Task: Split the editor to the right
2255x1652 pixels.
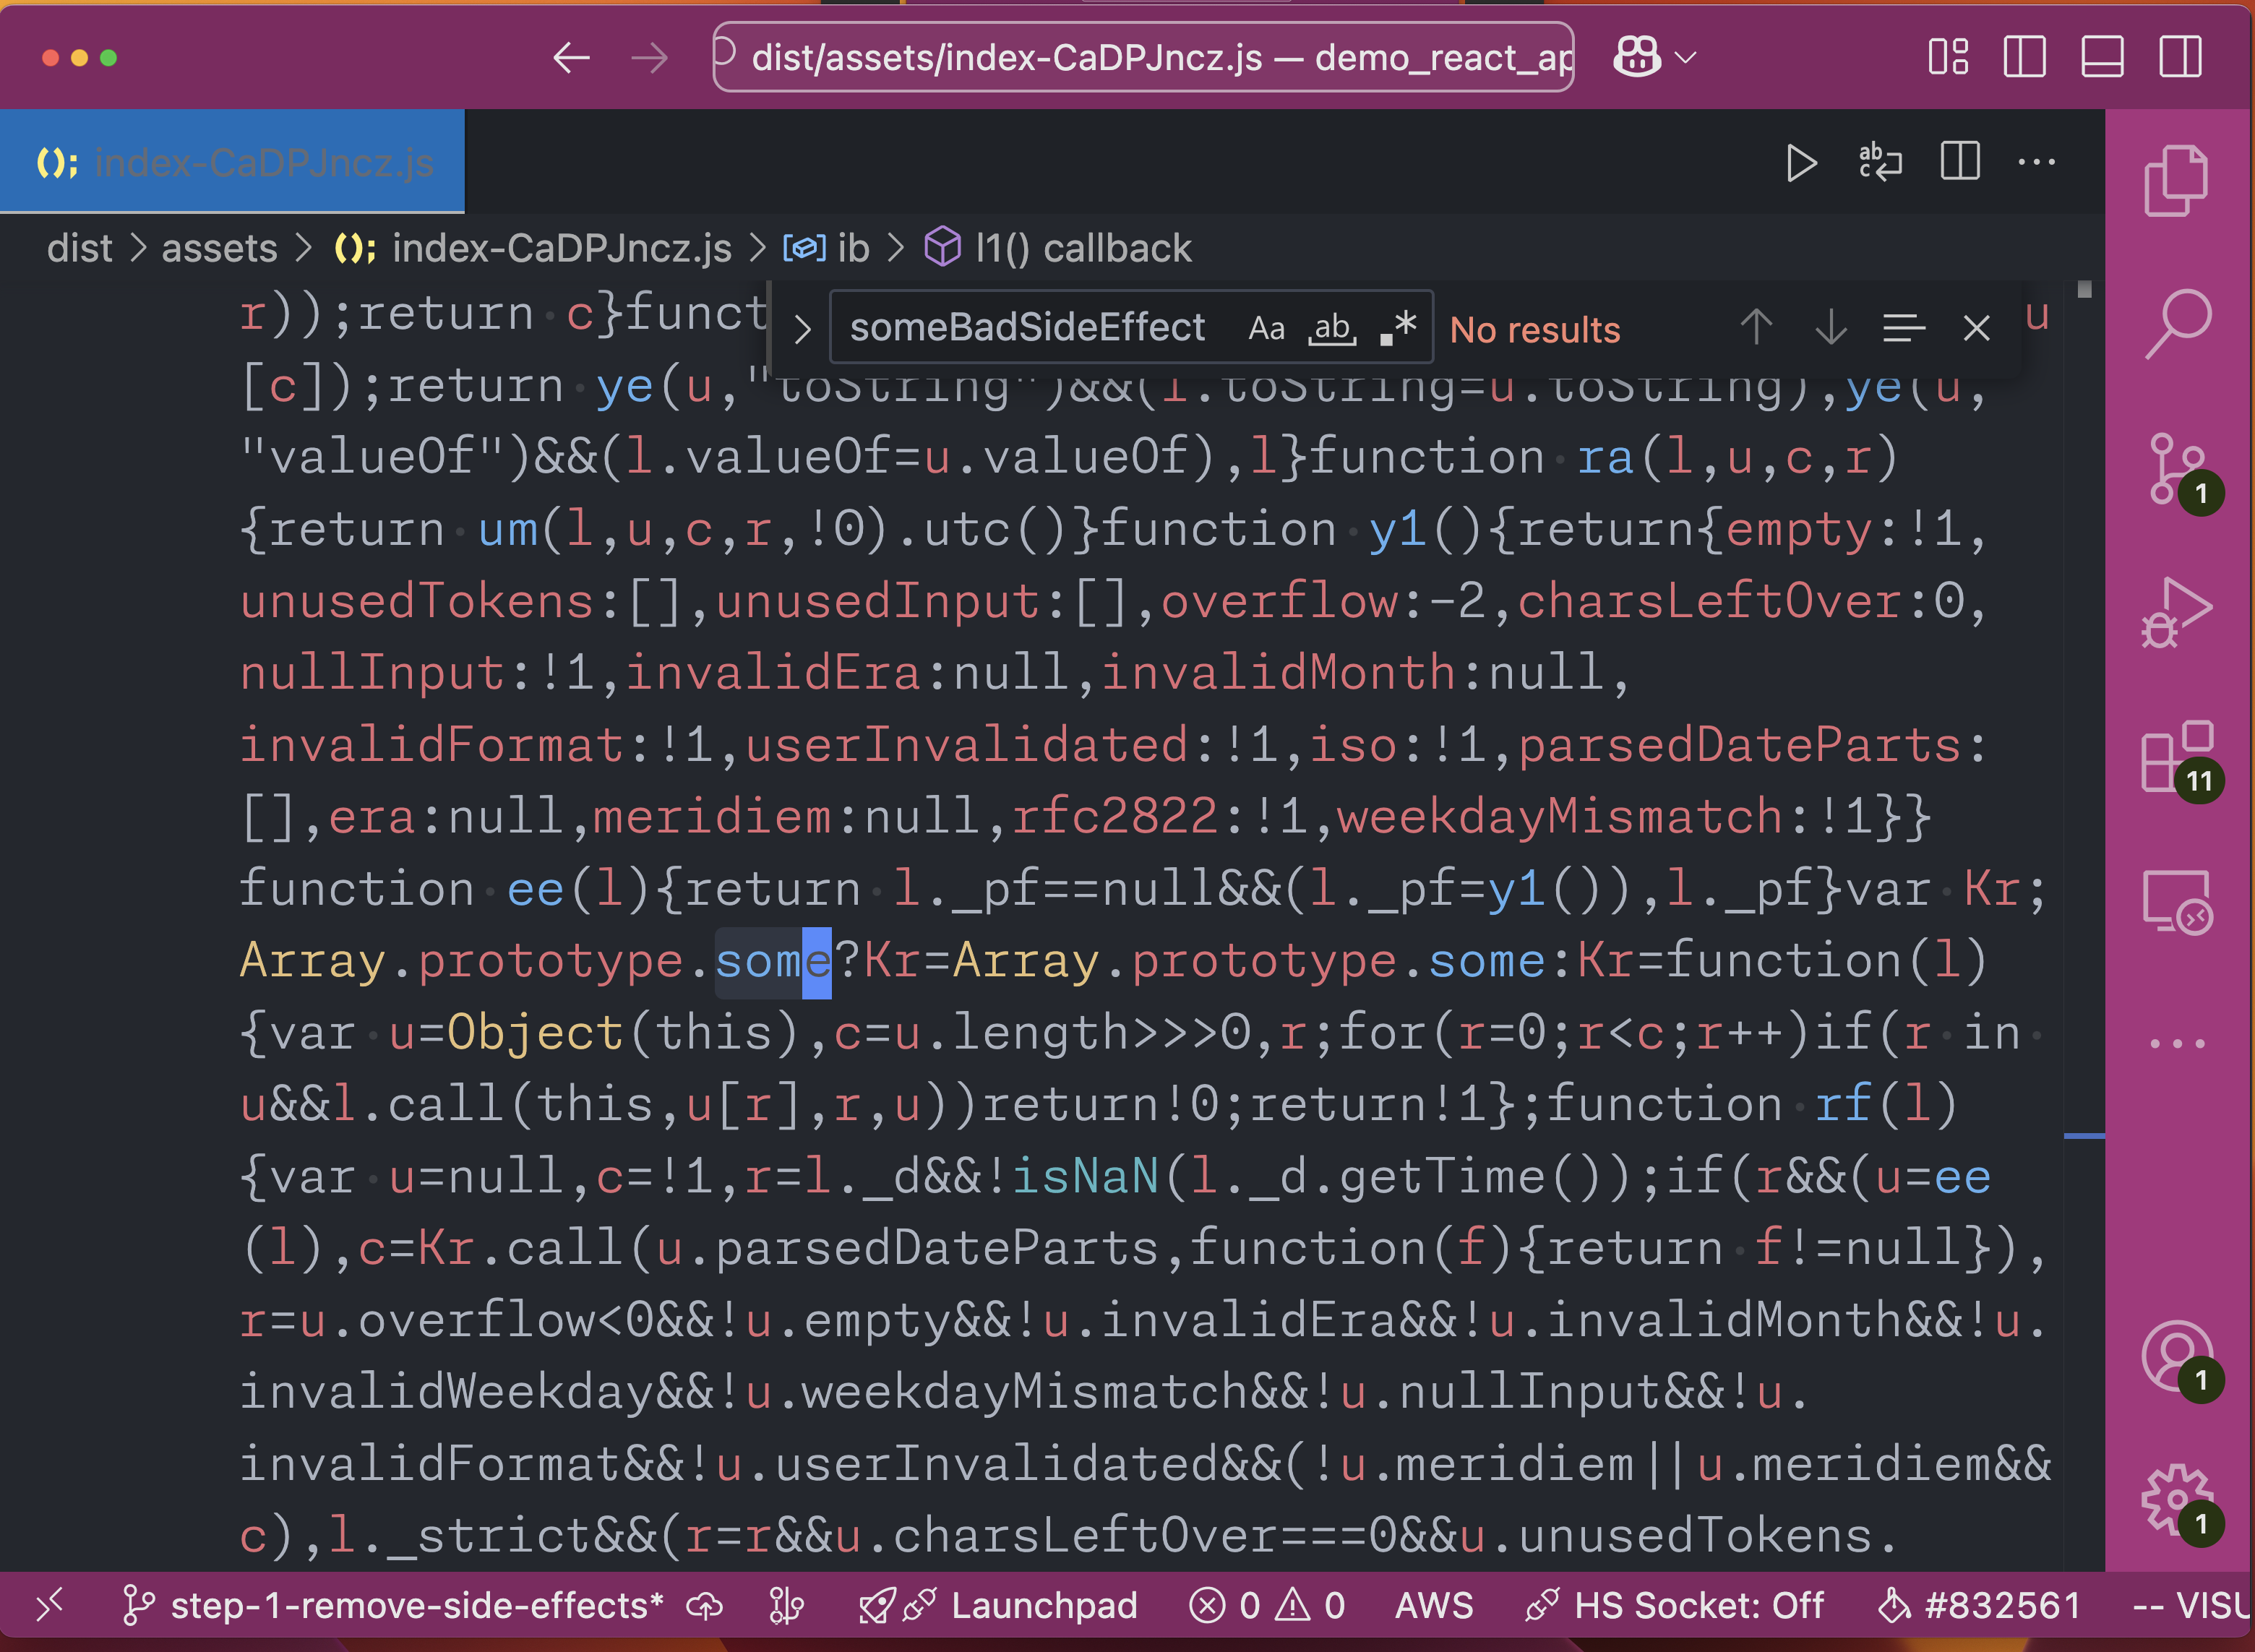Action: [x=1960, y=162]
